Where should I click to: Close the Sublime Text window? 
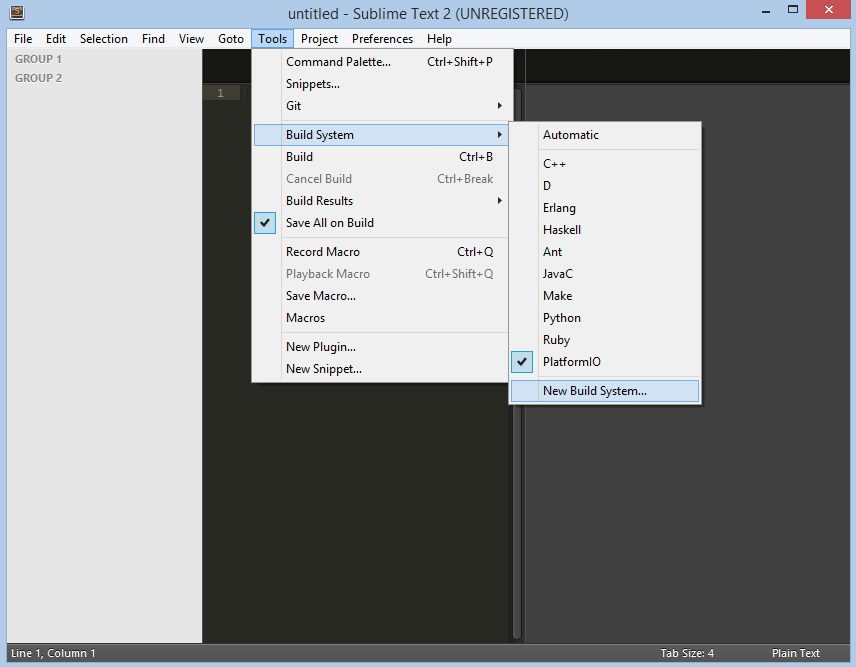coord(828,10)
